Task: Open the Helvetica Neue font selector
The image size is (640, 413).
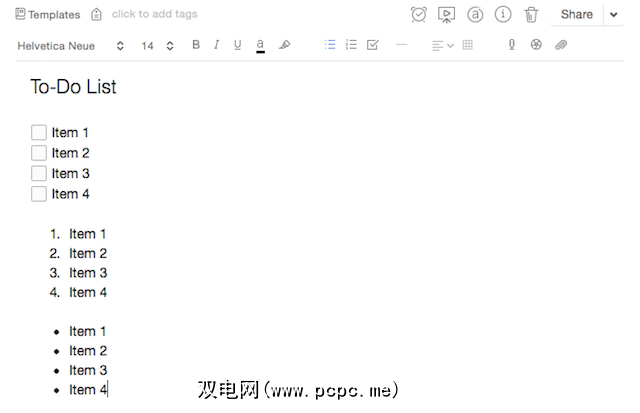Action: [70, 46]
